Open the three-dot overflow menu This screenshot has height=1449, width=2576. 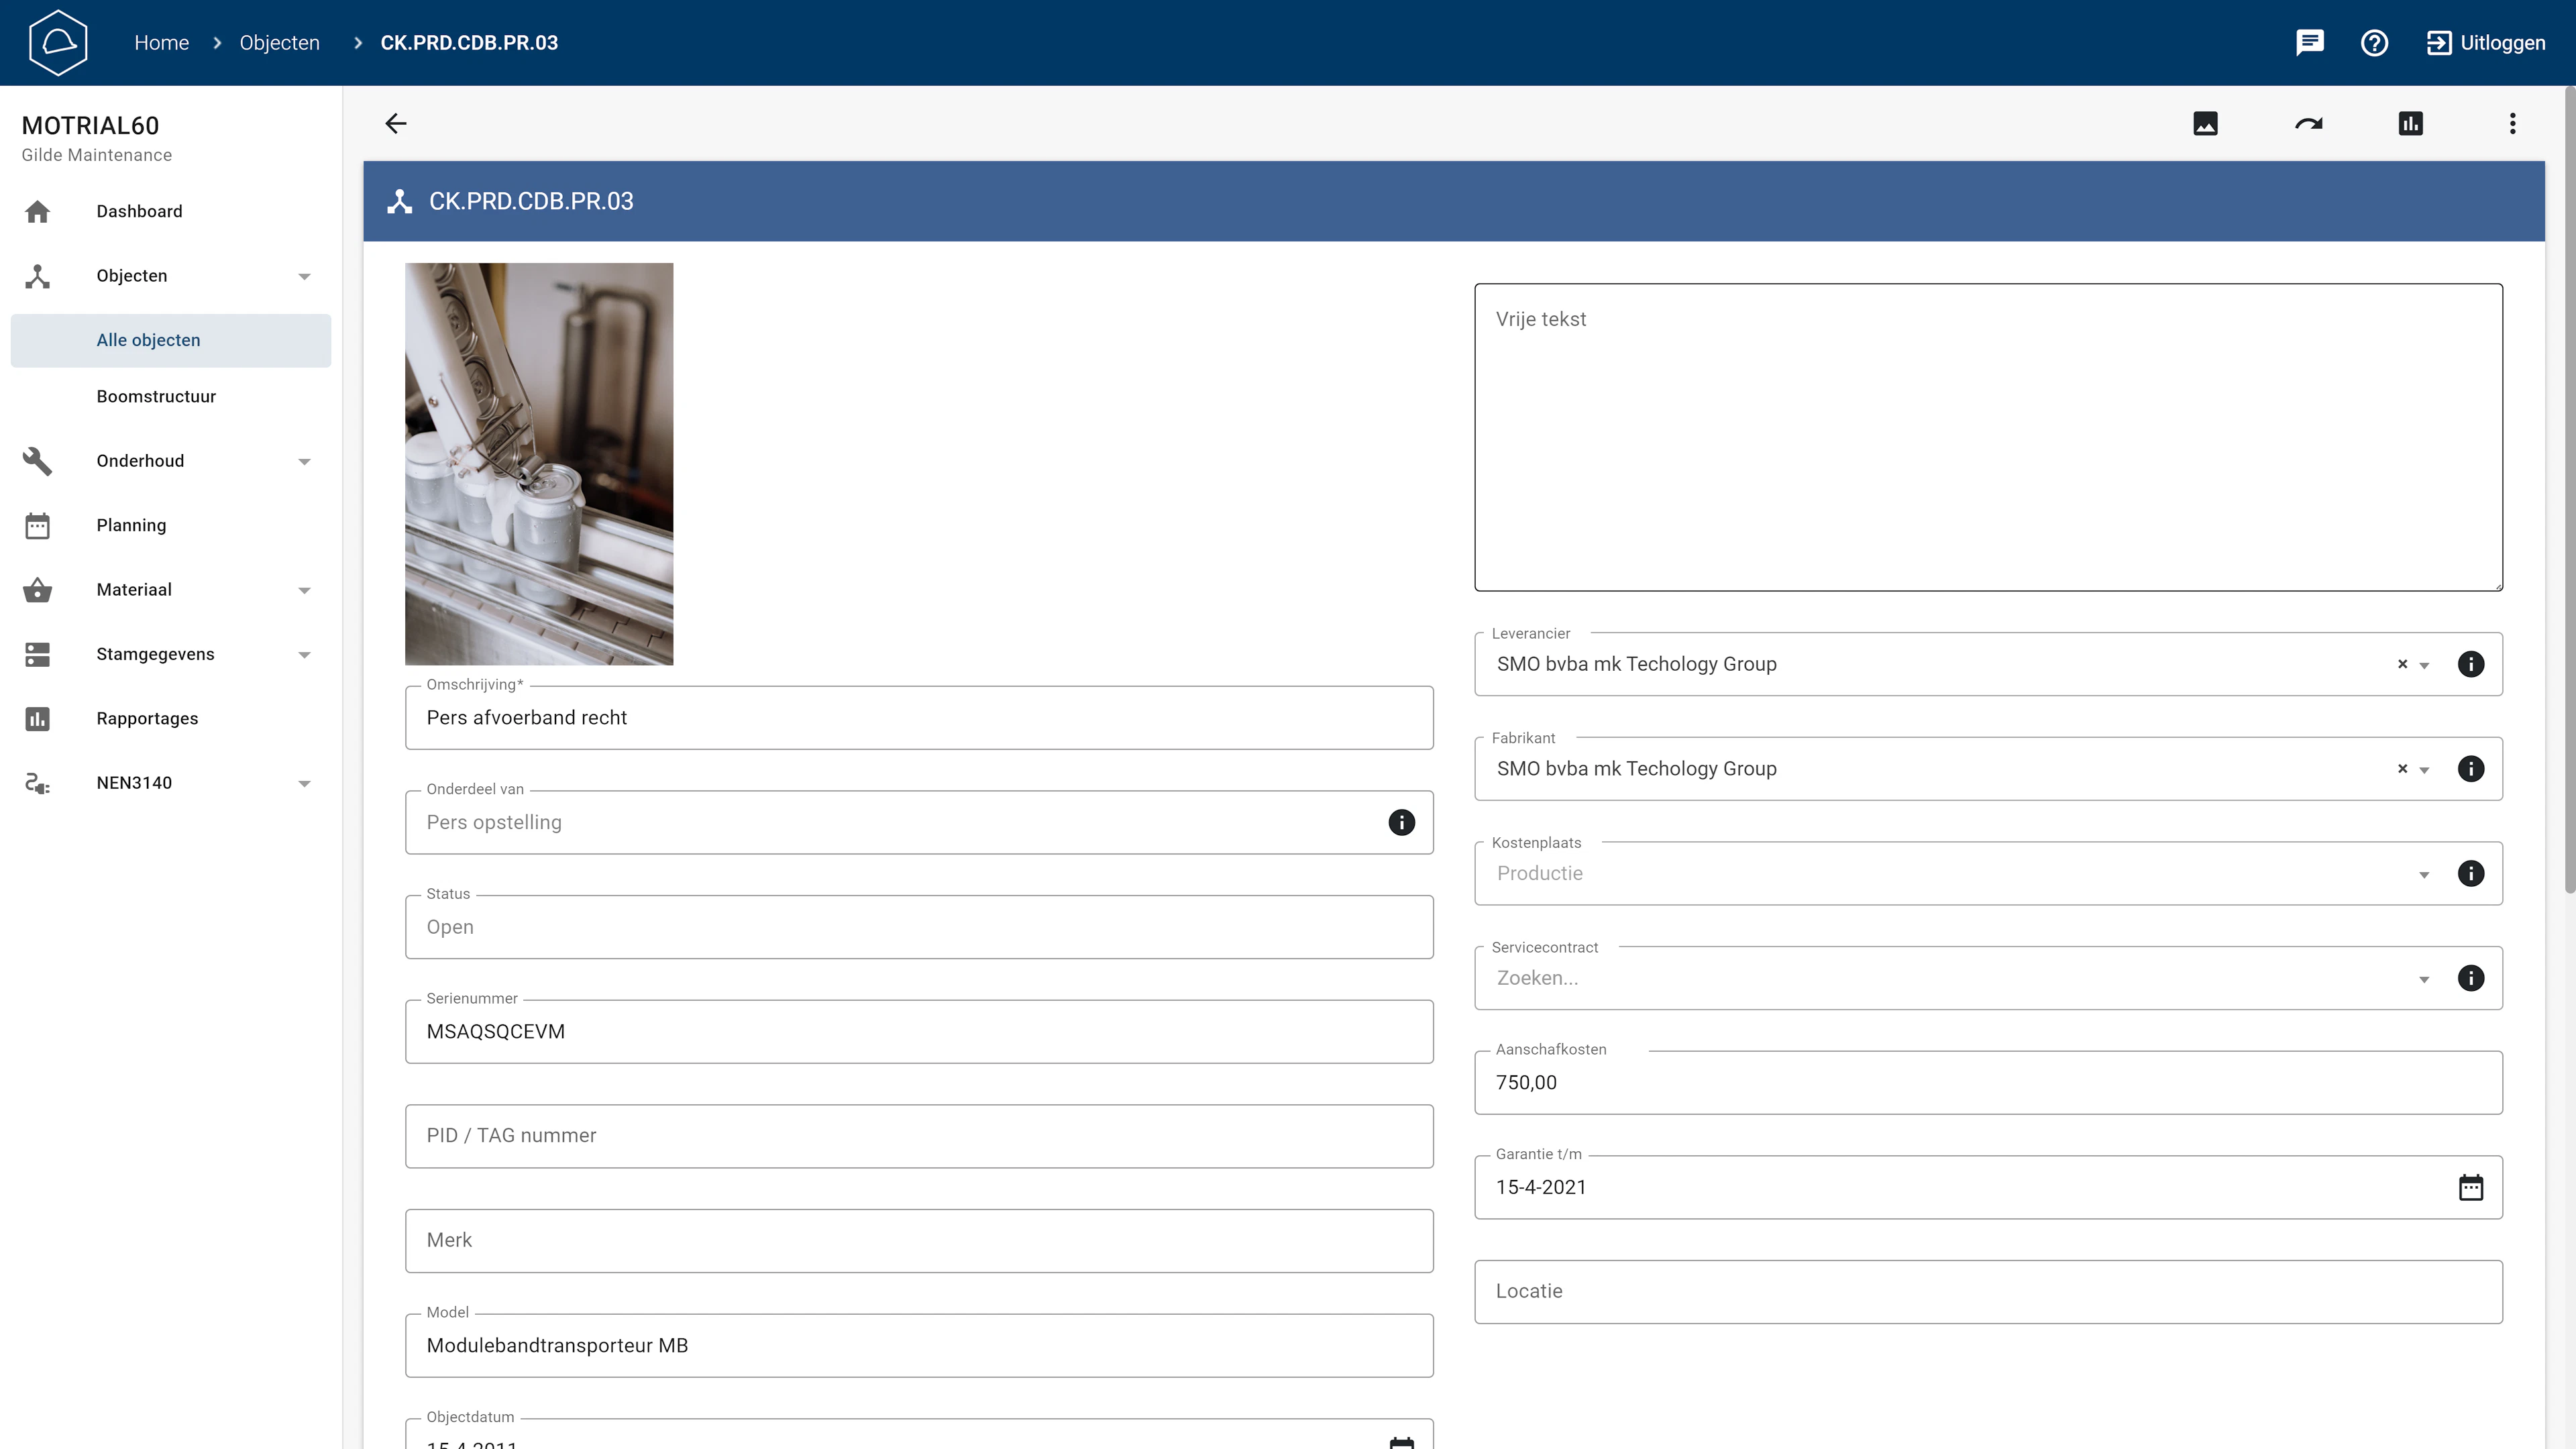[2512, 122]
